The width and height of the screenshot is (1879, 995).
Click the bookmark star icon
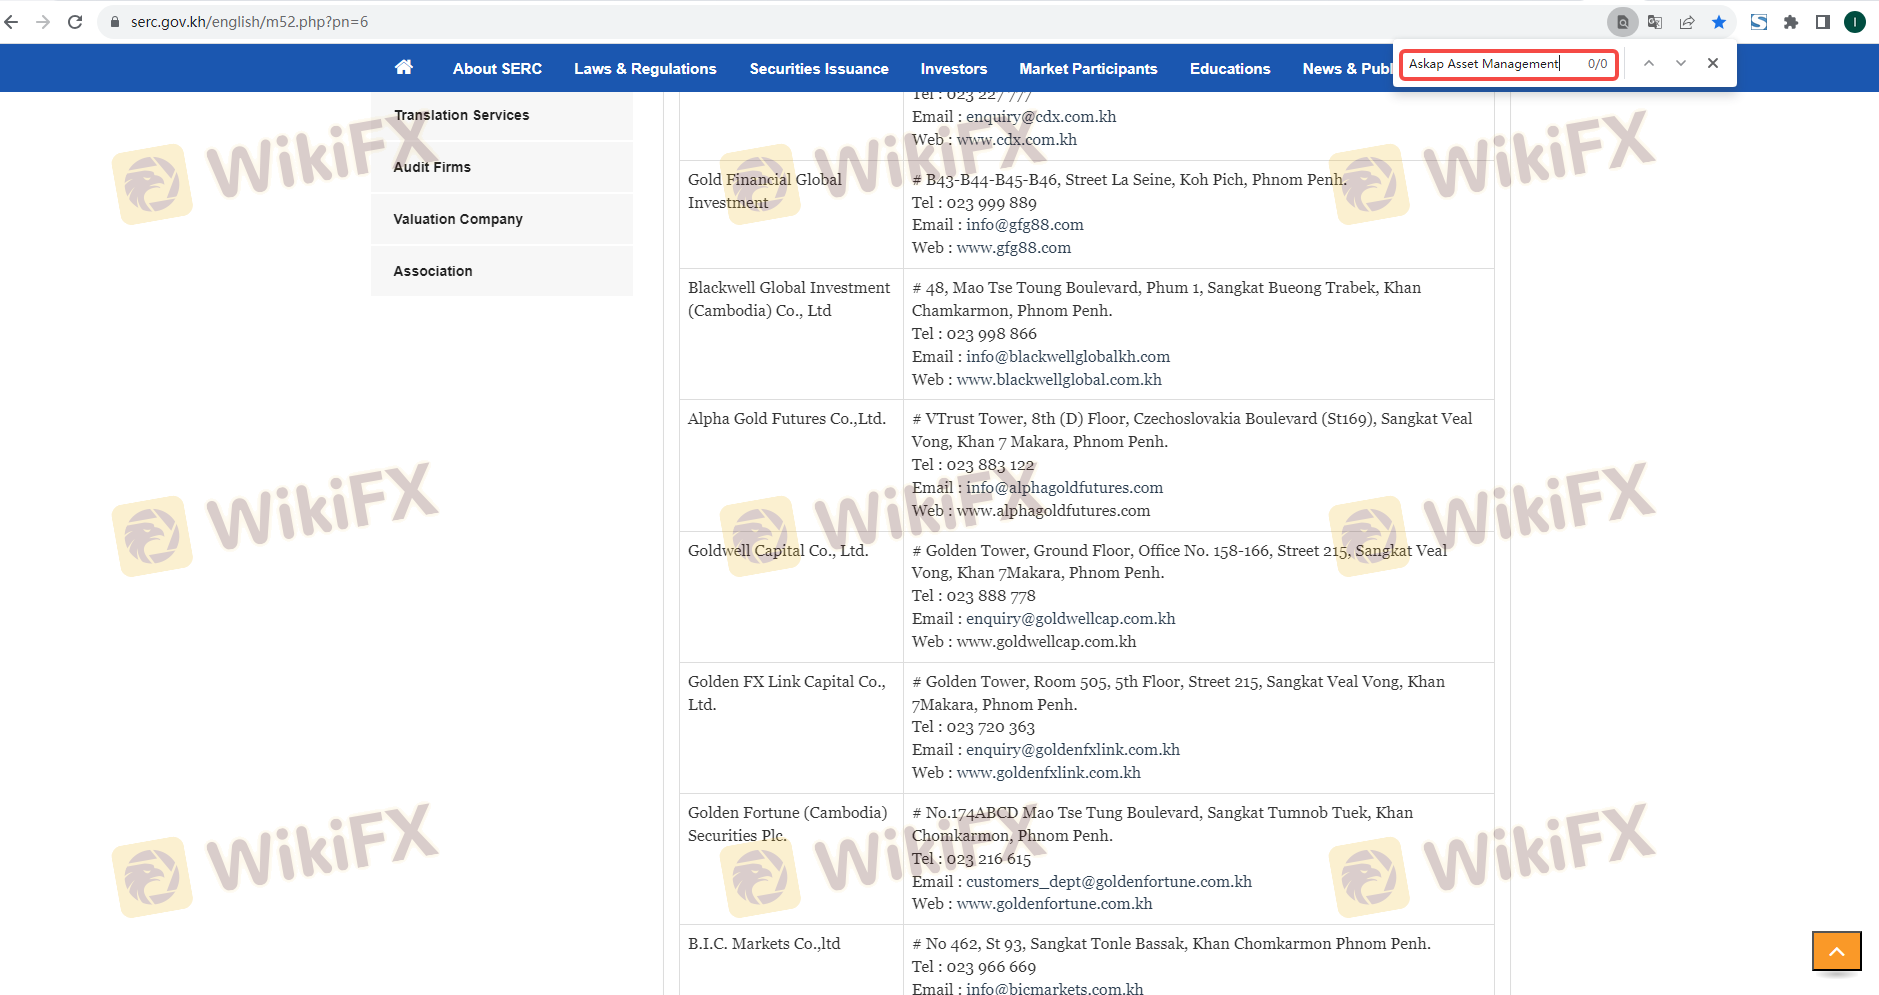click(1719, 22)
